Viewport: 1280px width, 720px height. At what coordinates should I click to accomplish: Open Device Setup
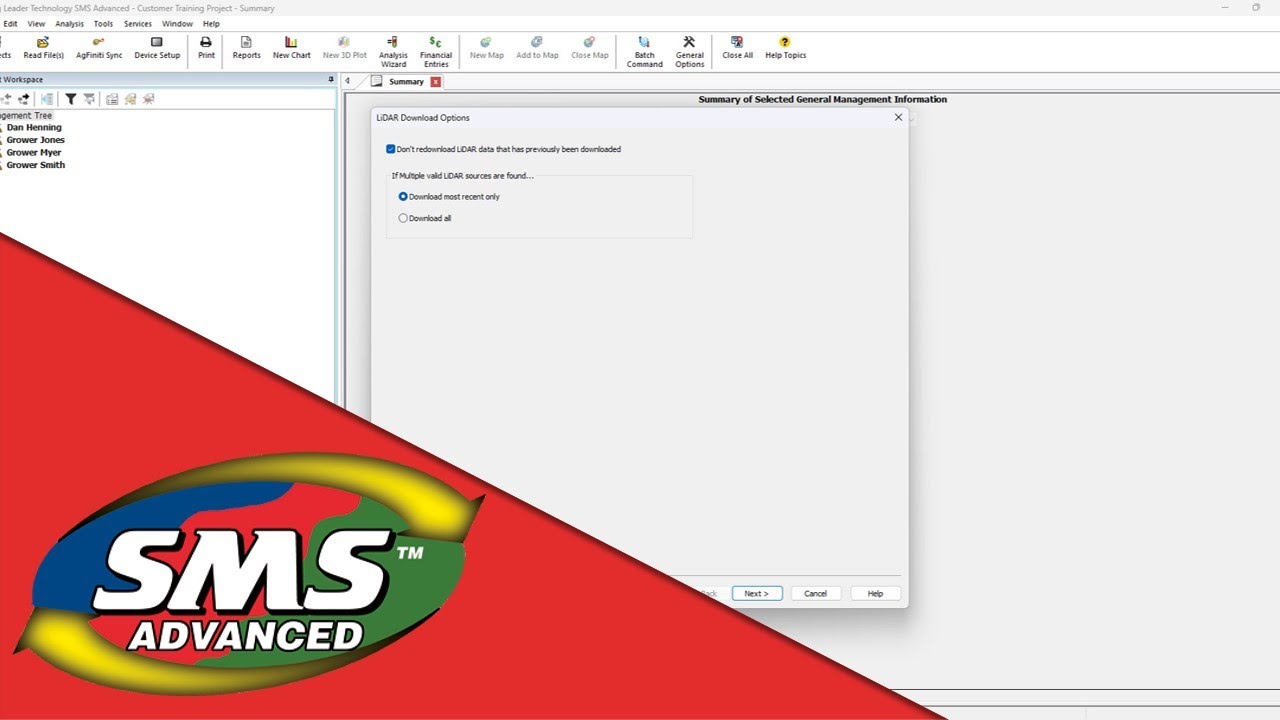(157, 47)
